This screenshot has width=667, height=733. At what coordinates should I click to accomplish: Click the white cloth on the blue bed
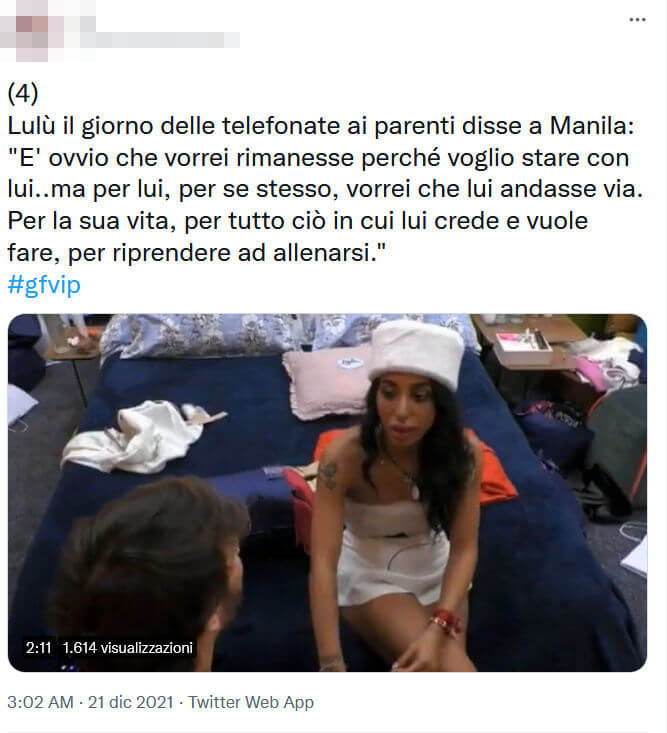(x=140, y=437)
